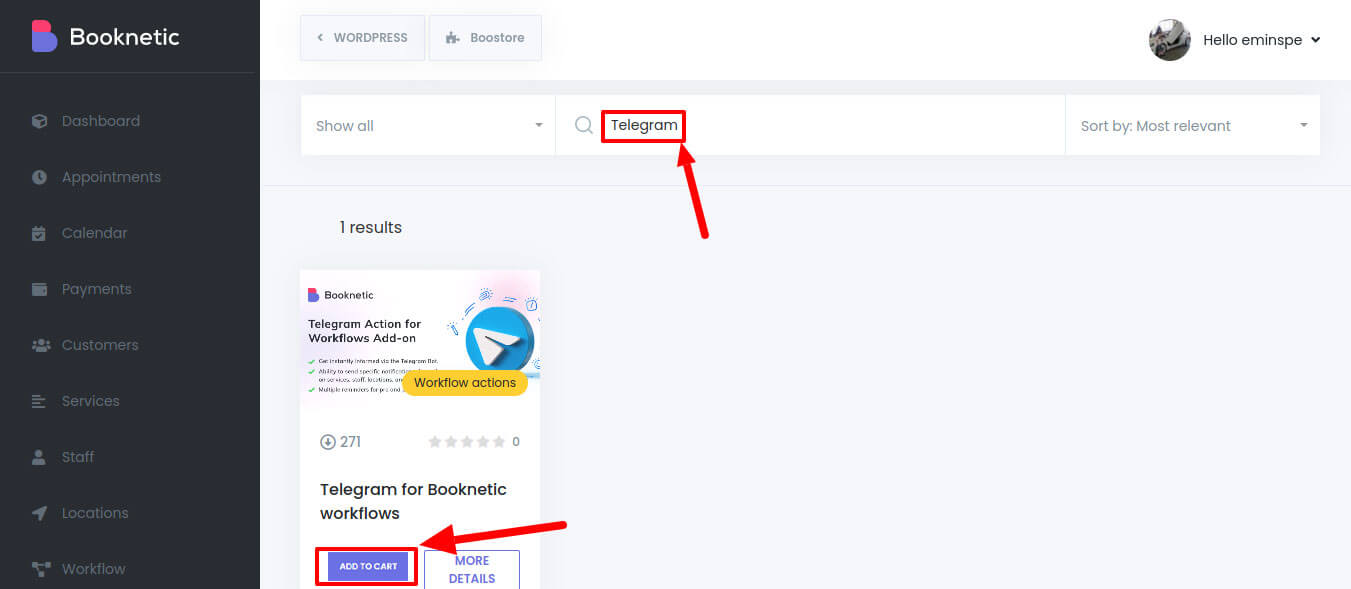Click the download count icon beside 271

pyautogui.click(x=327, y=442)
